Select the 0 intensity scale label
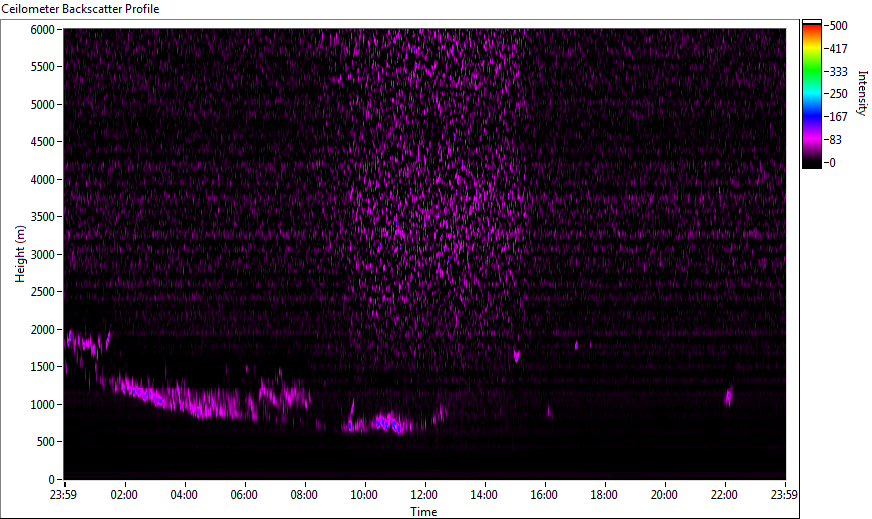This screenshot has height=519, width=872. [833, 162]
